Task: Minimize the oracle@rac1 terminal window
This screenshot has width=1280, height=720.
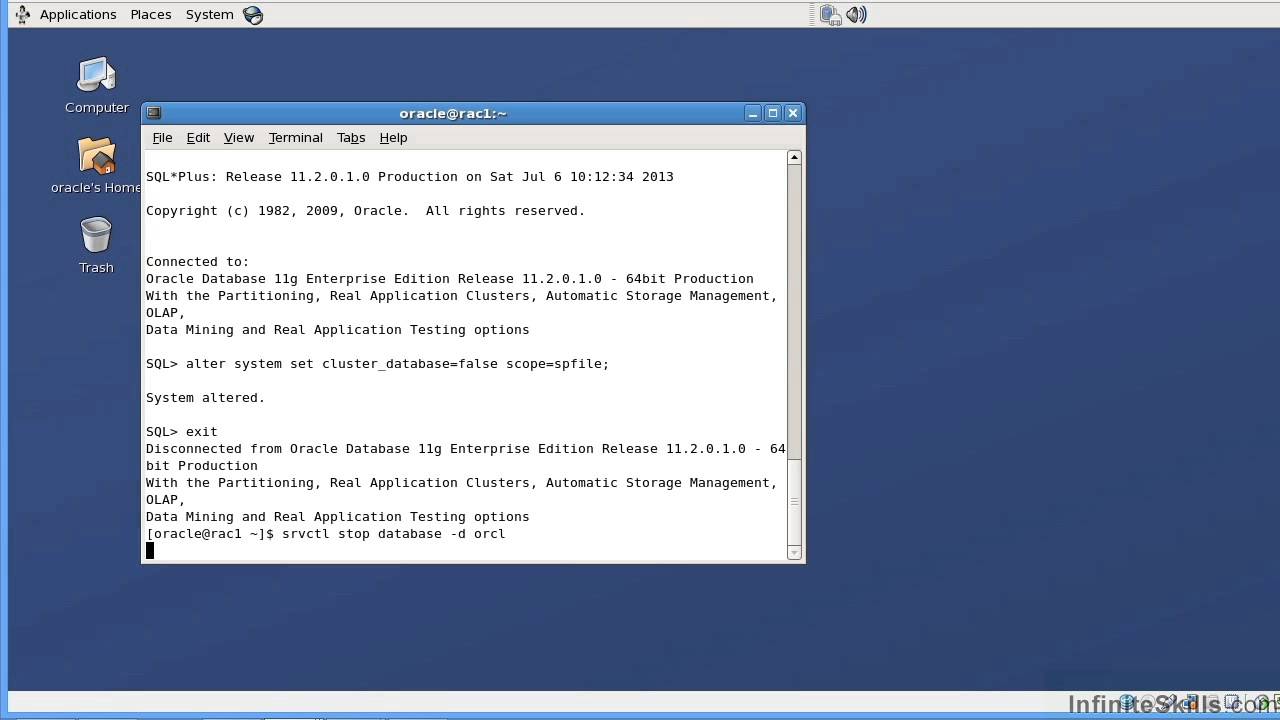Action: 753,113
